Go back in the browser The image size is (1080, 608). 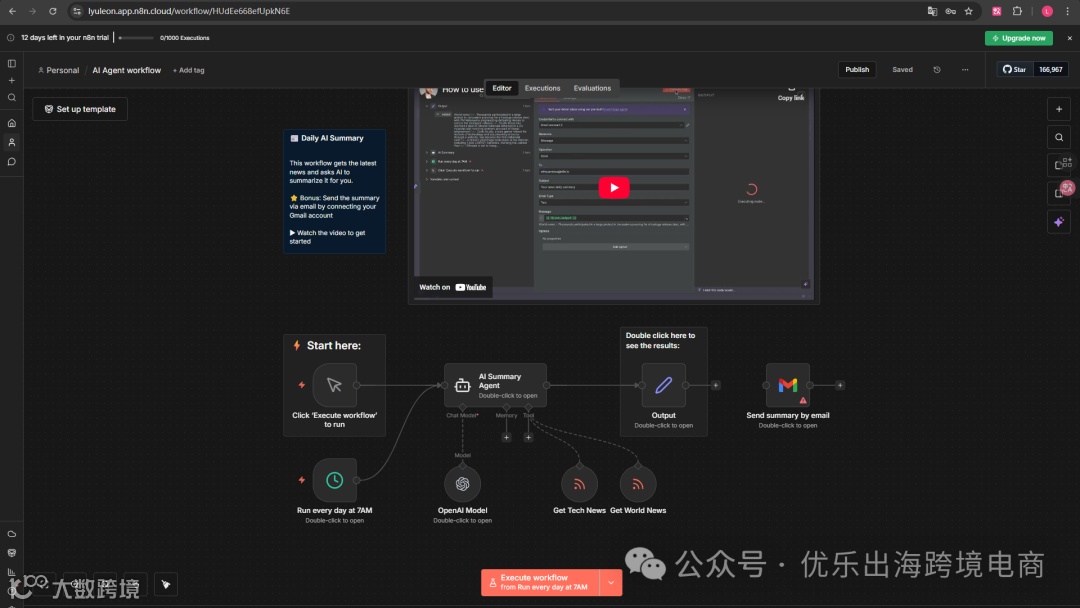pos(12,11)
